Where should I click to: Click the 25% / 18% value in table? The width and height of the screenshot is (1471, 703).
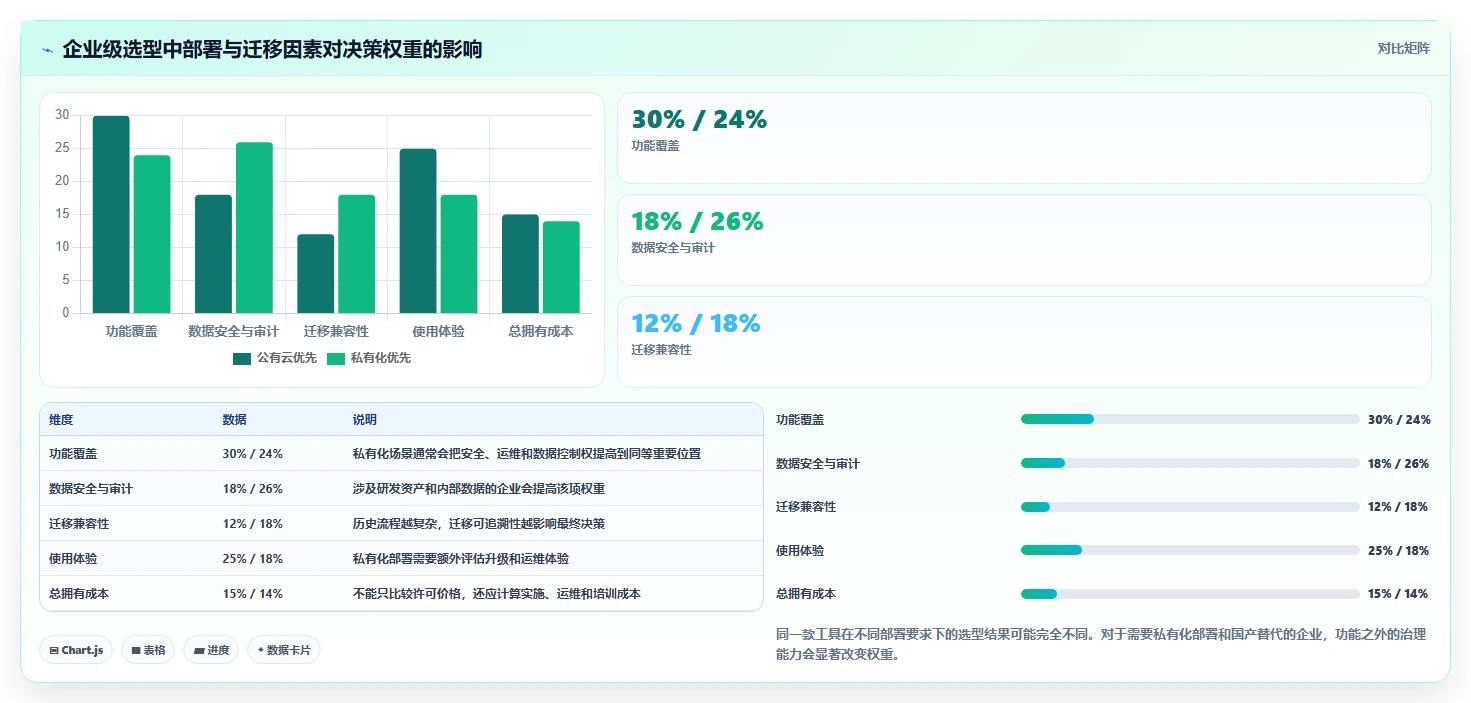(252, 559)
